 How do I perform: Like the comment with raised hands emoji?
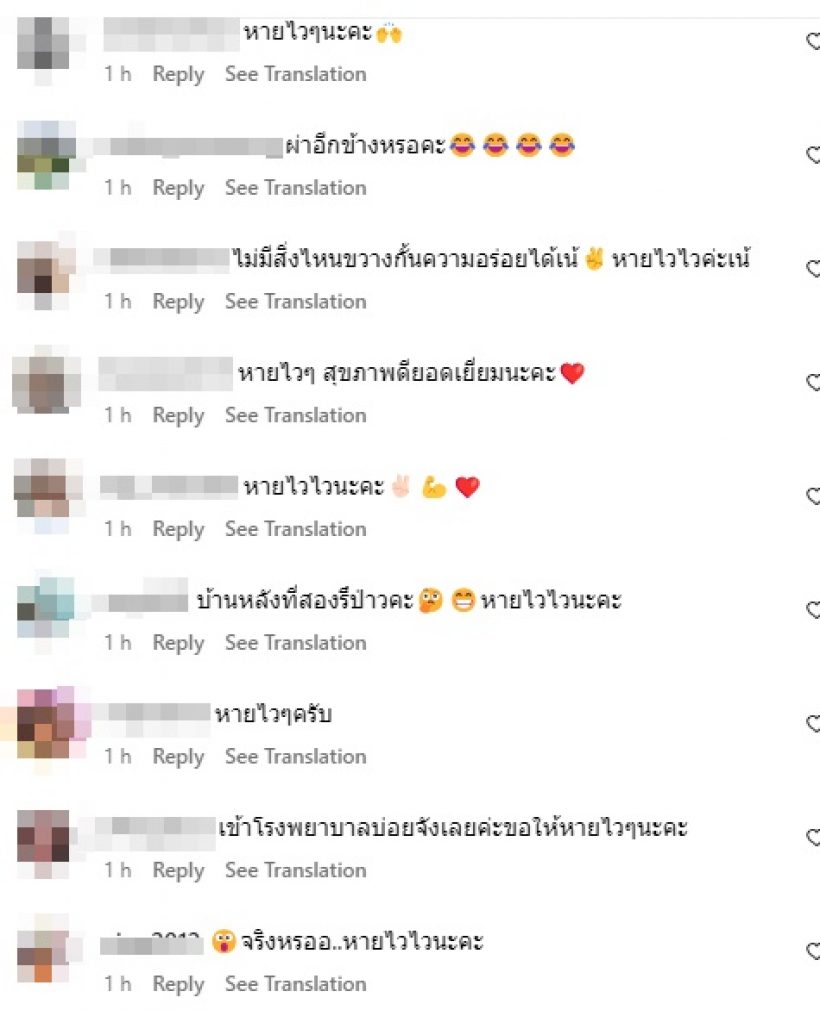tap(814, 41)
